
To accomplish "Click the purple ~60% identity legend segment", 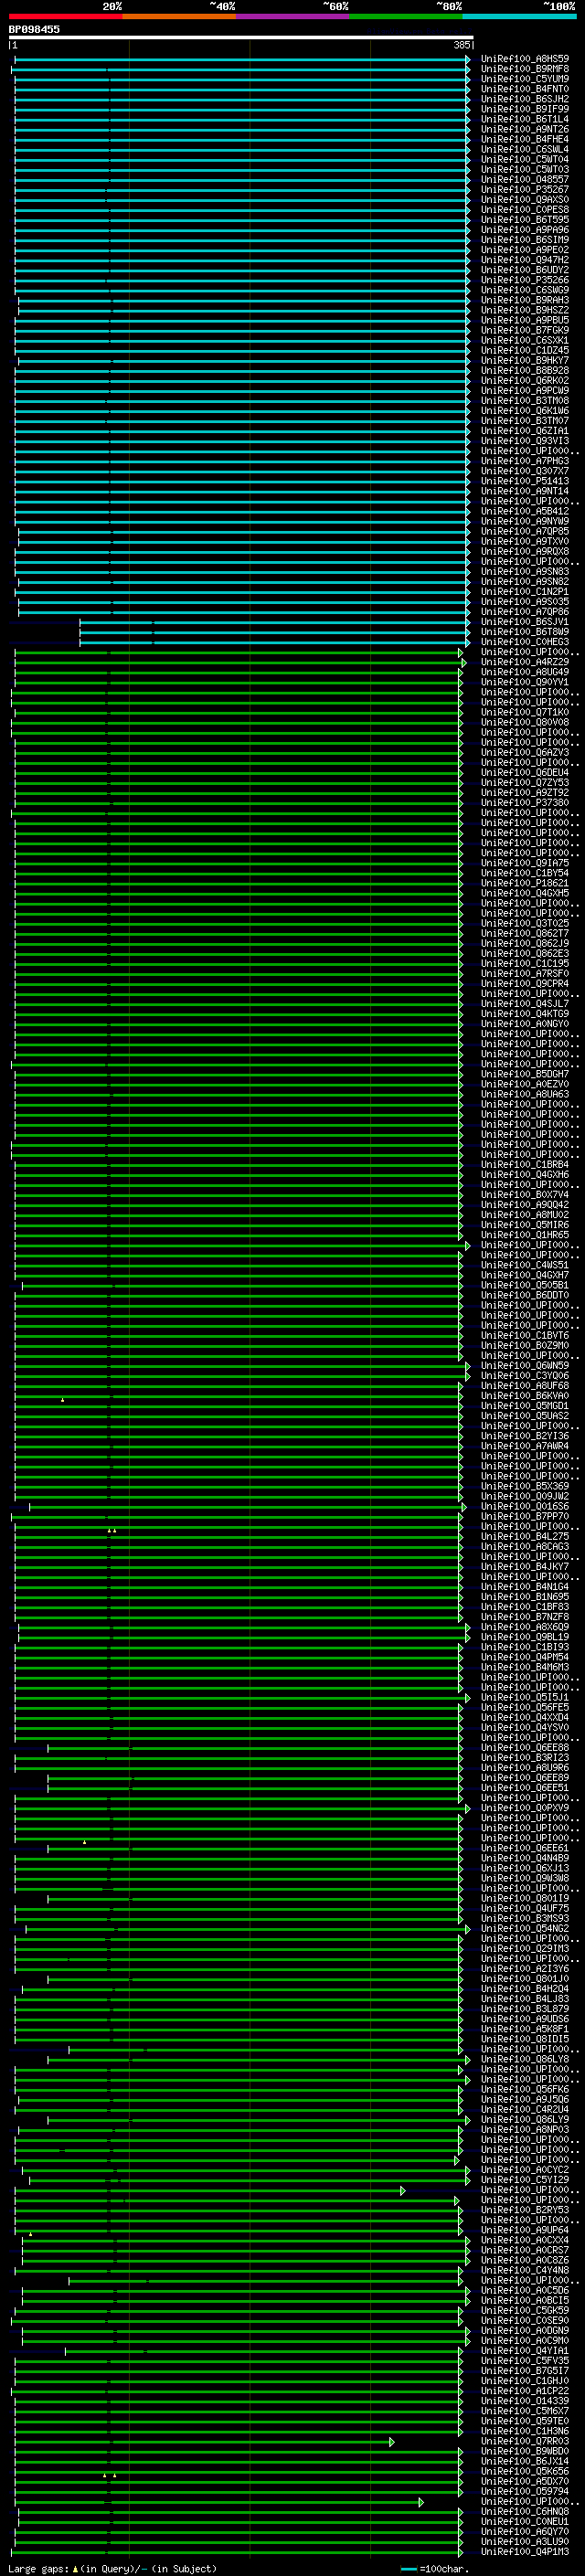I will click(293, 16).
